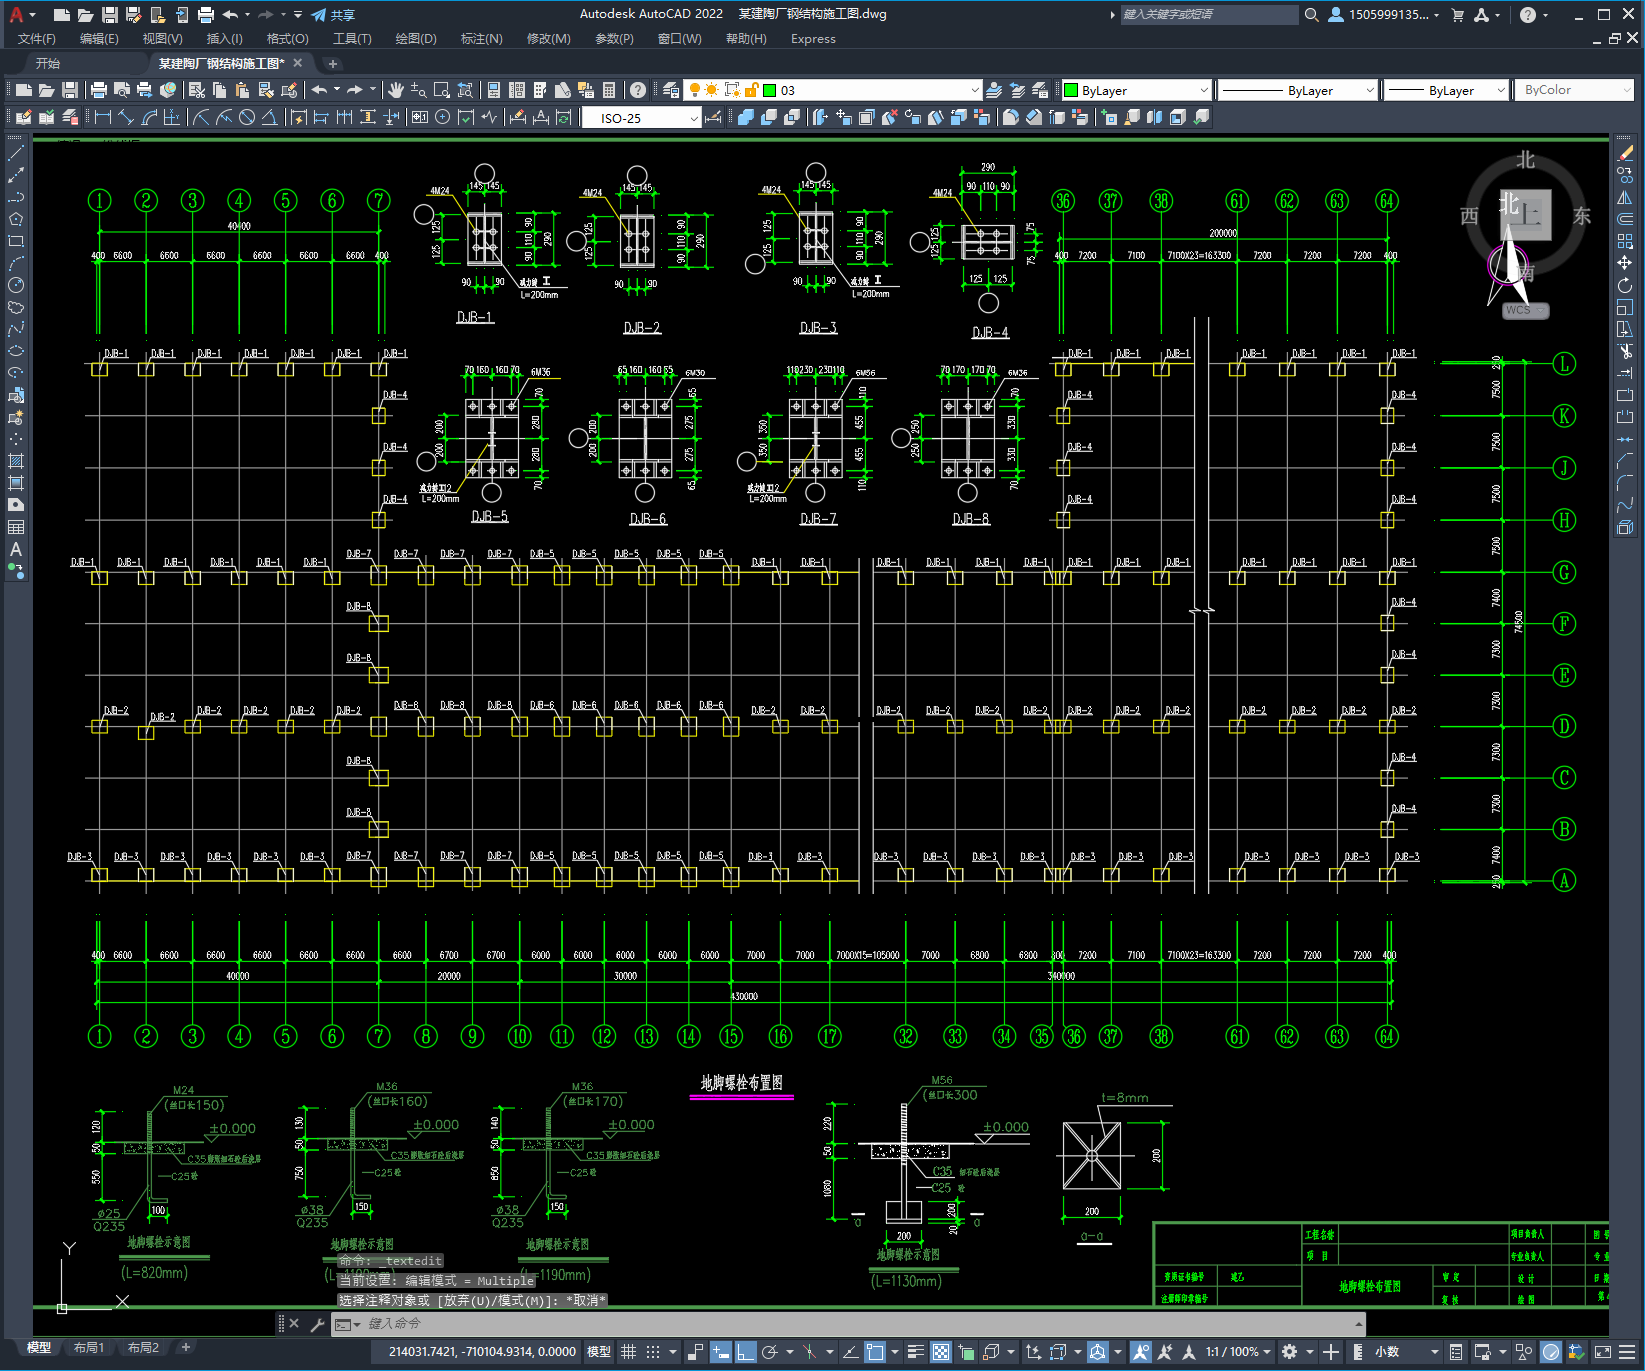Viewport: 1645px width, 1371px height.
Task: Switch to the 布局2 layout tab
Action: (x=143, y=1348)
